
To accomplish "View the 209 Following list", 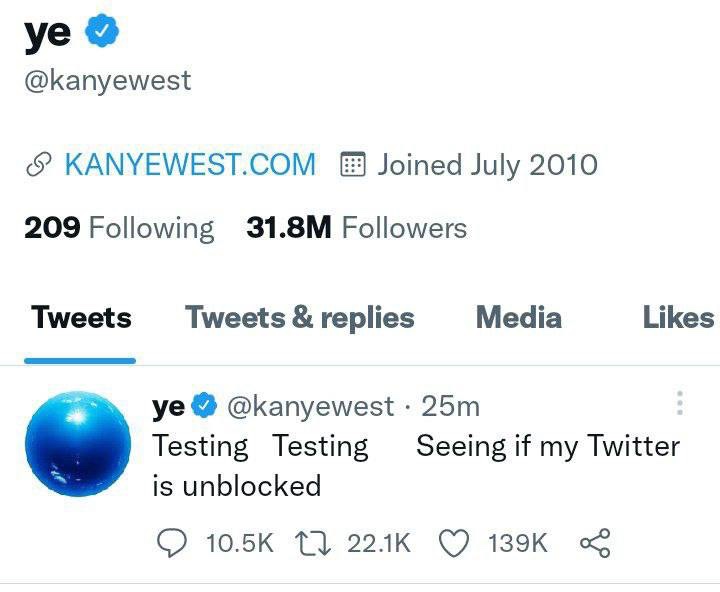I will click(119, 228).
